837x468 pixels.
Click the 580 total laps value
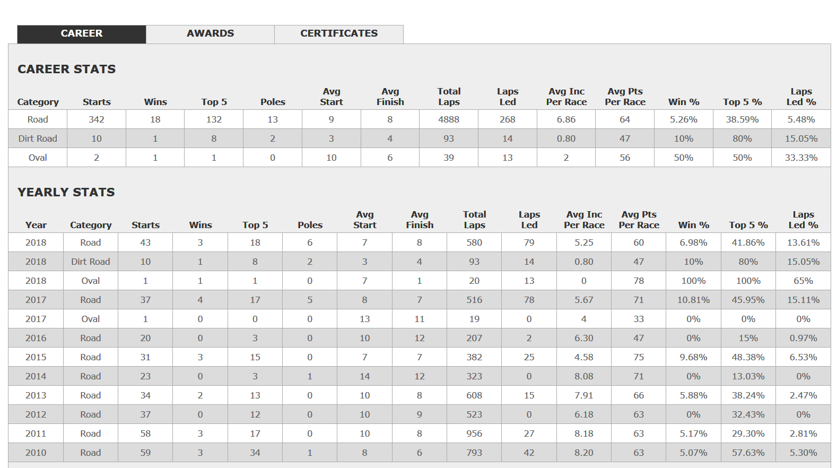(x=474, y=243)
